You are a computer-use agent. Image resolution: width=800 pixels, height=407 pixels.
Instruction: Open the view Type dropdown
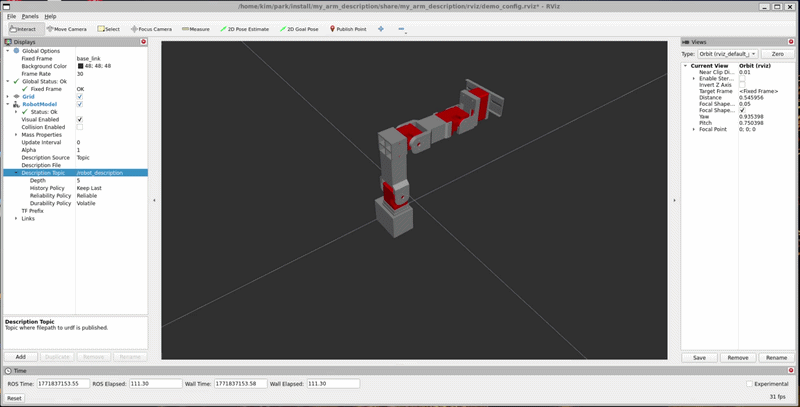pos(728,54)
